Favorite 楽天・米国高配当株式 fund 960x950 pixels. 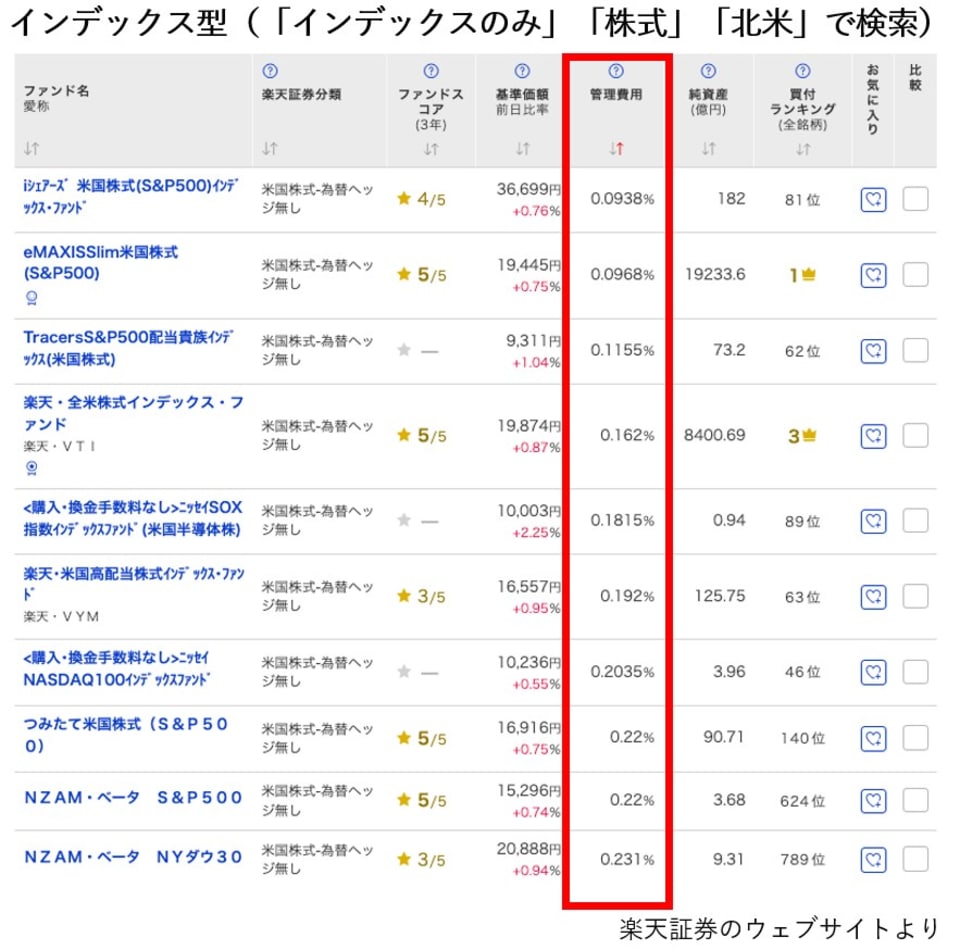873,597
